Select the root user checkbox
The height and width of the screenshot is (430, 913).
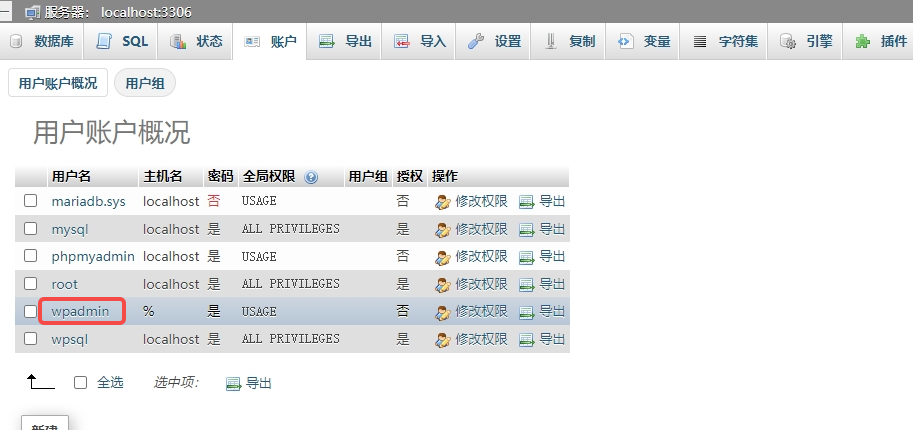click(x=31, y=284)
